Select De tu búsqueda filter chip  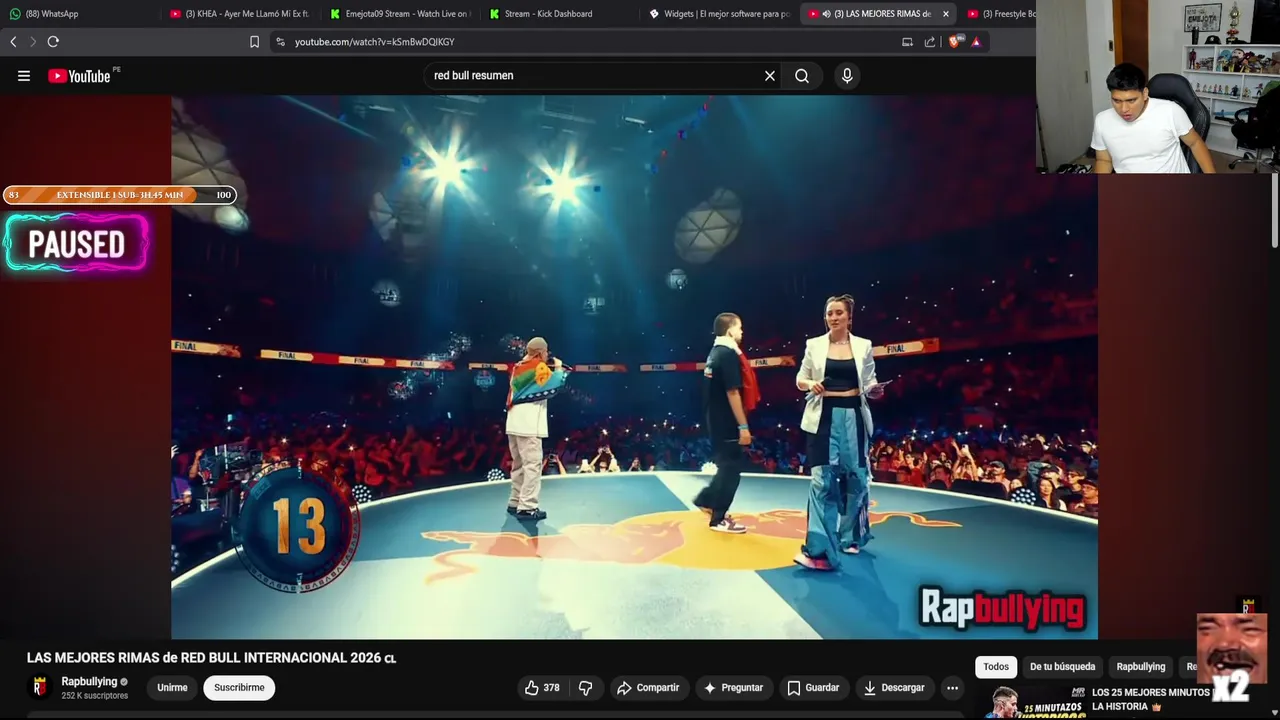coord(1062,667)
